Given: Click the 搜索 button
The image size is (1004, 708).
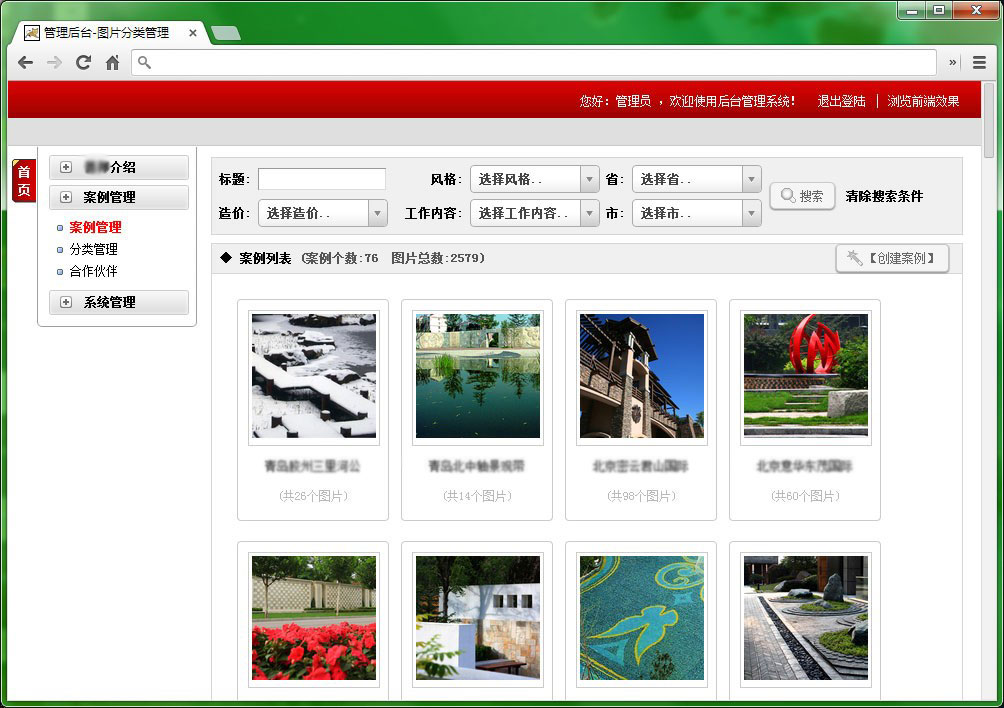Looking at the screenshot, I should click(802, 196).
